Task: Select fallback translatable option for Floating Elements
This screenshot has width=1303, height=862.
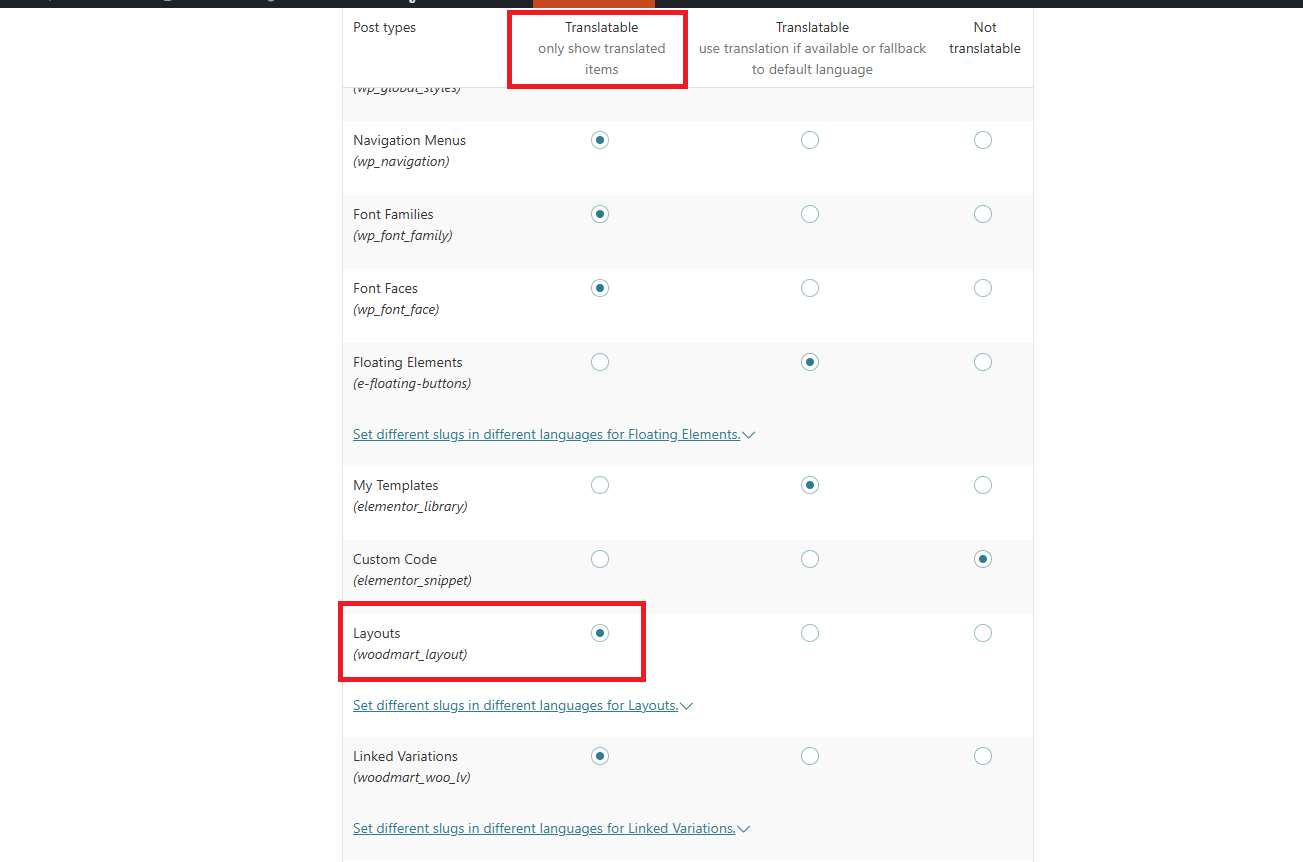Action: click(x=810, y=362)
